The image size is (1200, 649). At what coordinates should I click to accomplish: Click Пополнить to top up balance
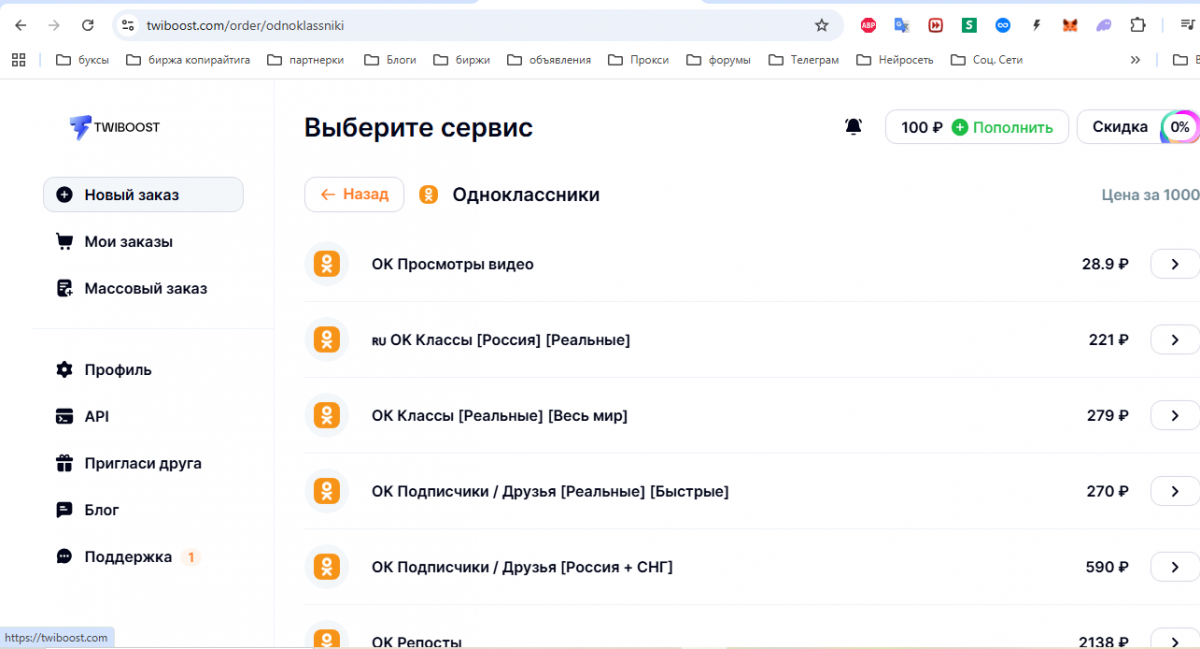coord(1002,127)
